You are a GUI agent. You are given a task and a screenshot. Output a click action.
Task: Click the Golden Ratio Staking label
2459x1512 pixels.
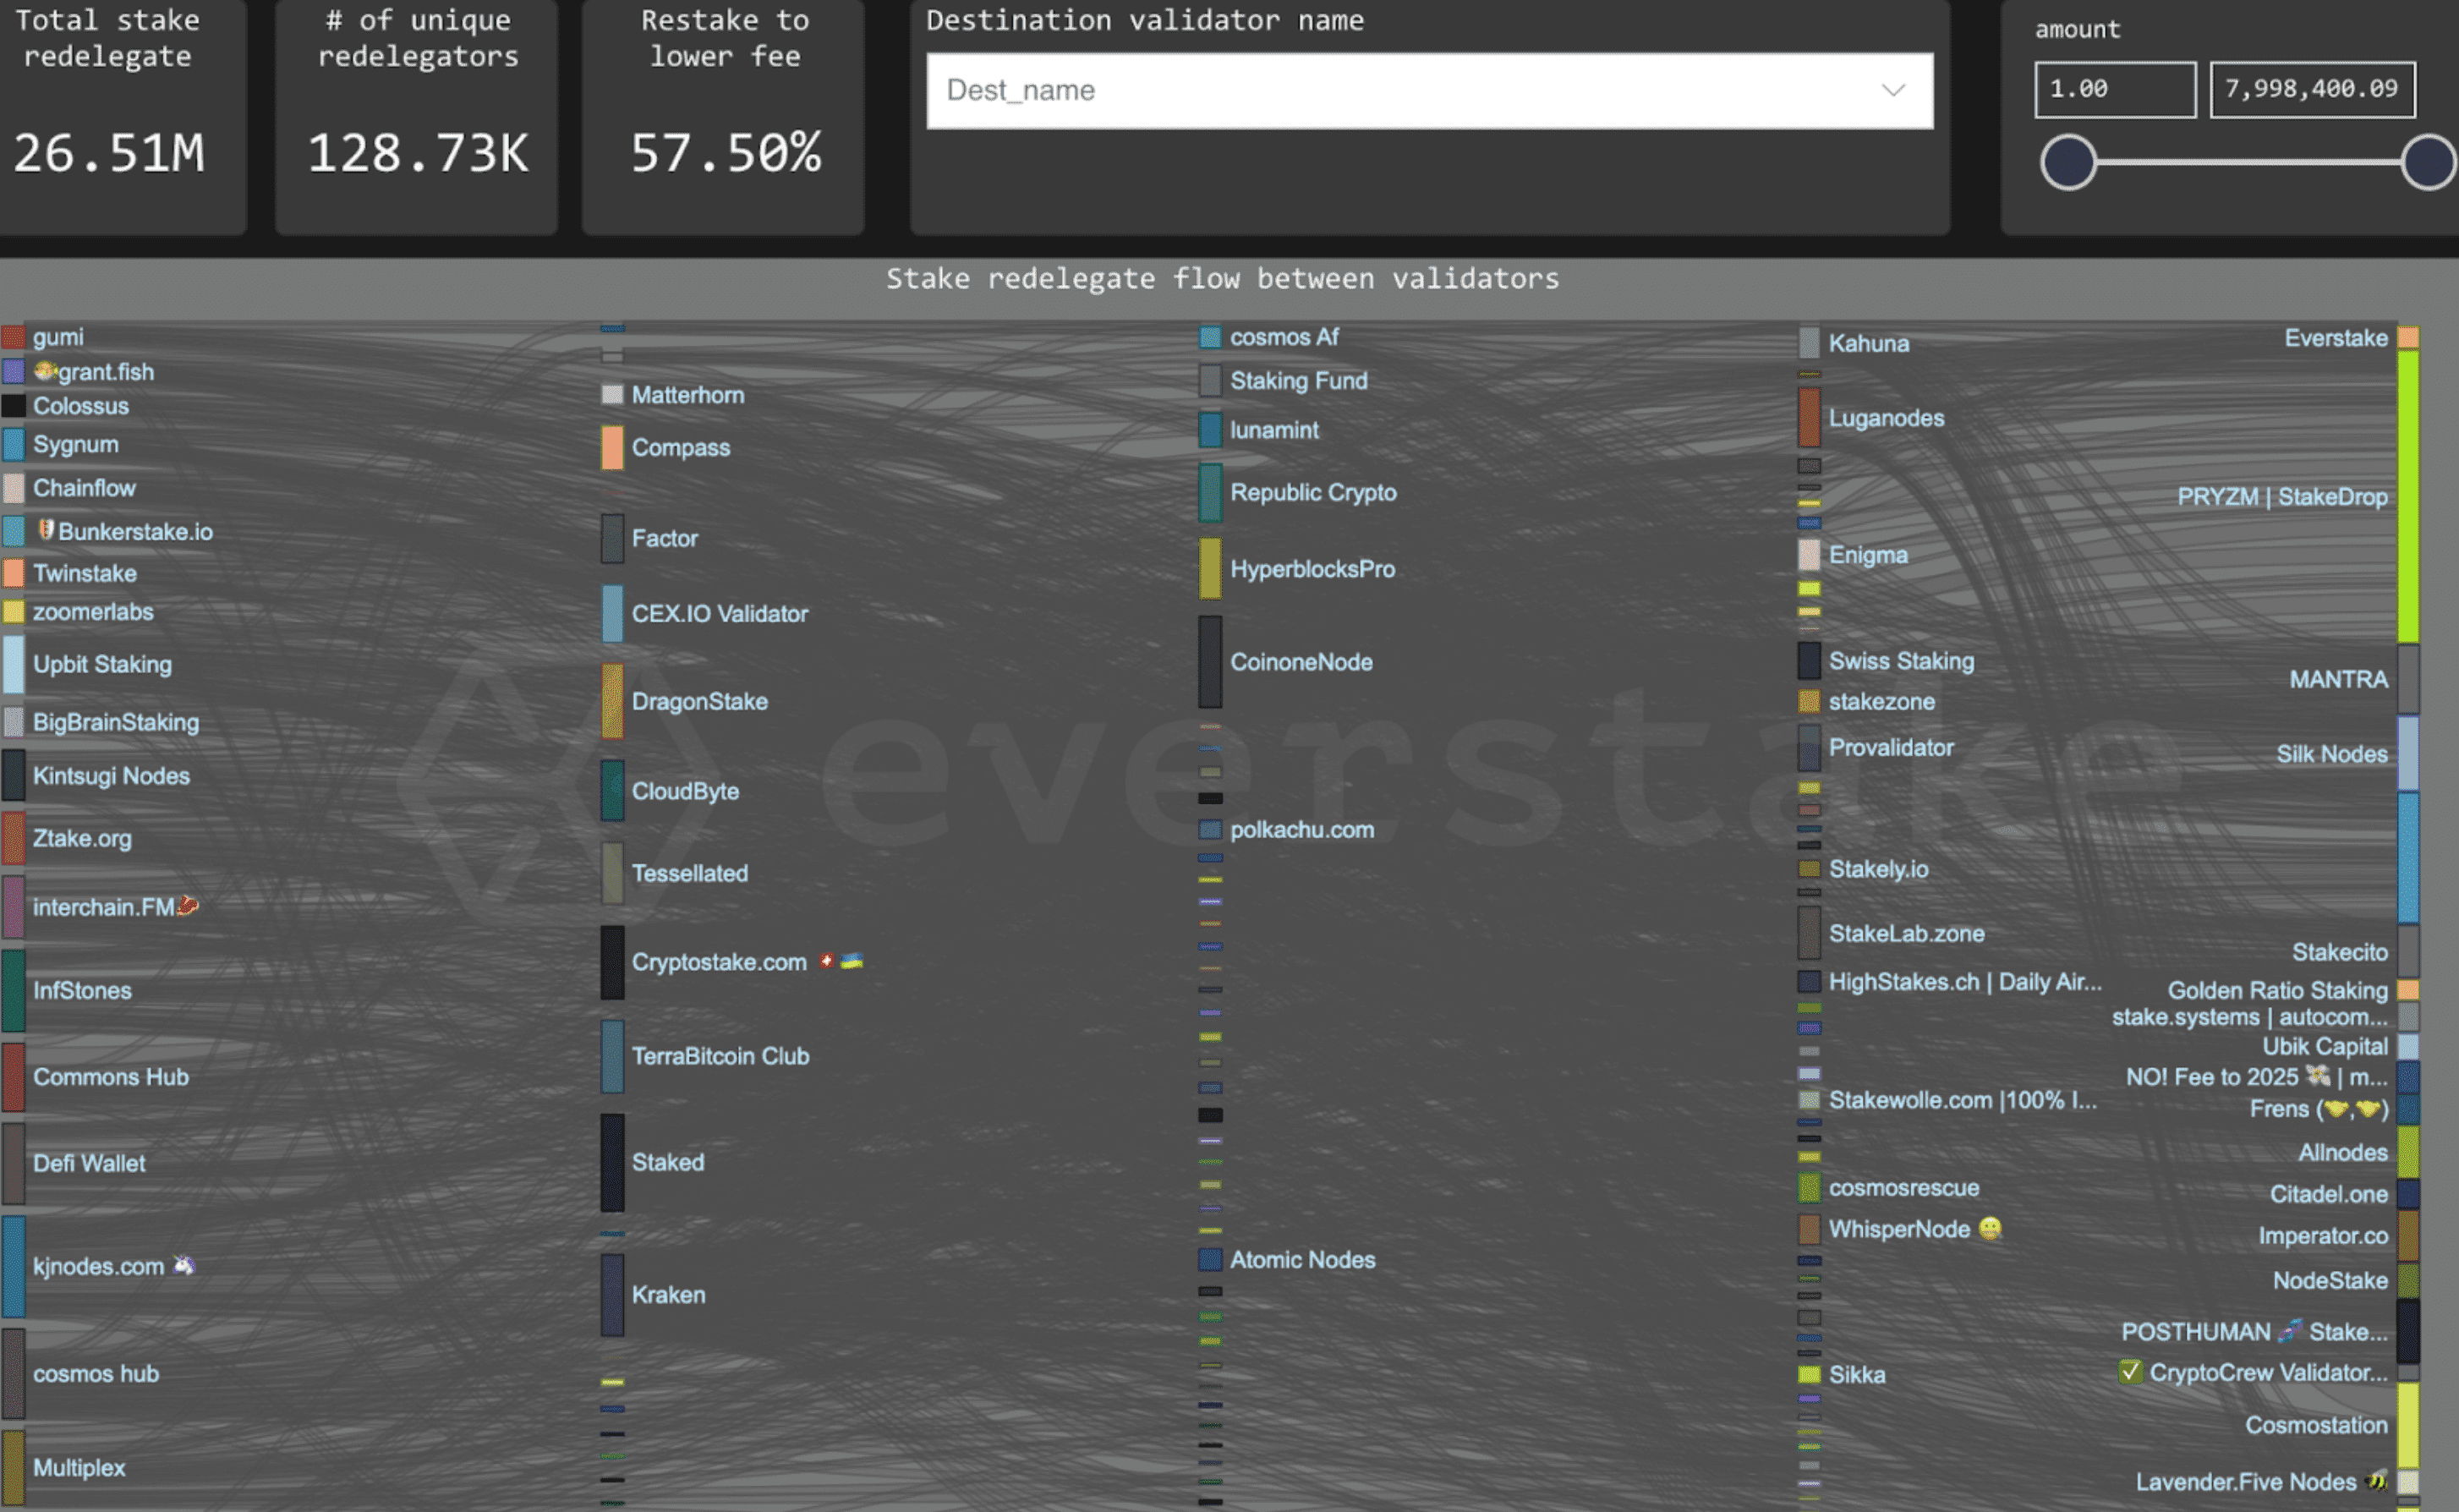pyautogui.click(x=2278, y=990)
